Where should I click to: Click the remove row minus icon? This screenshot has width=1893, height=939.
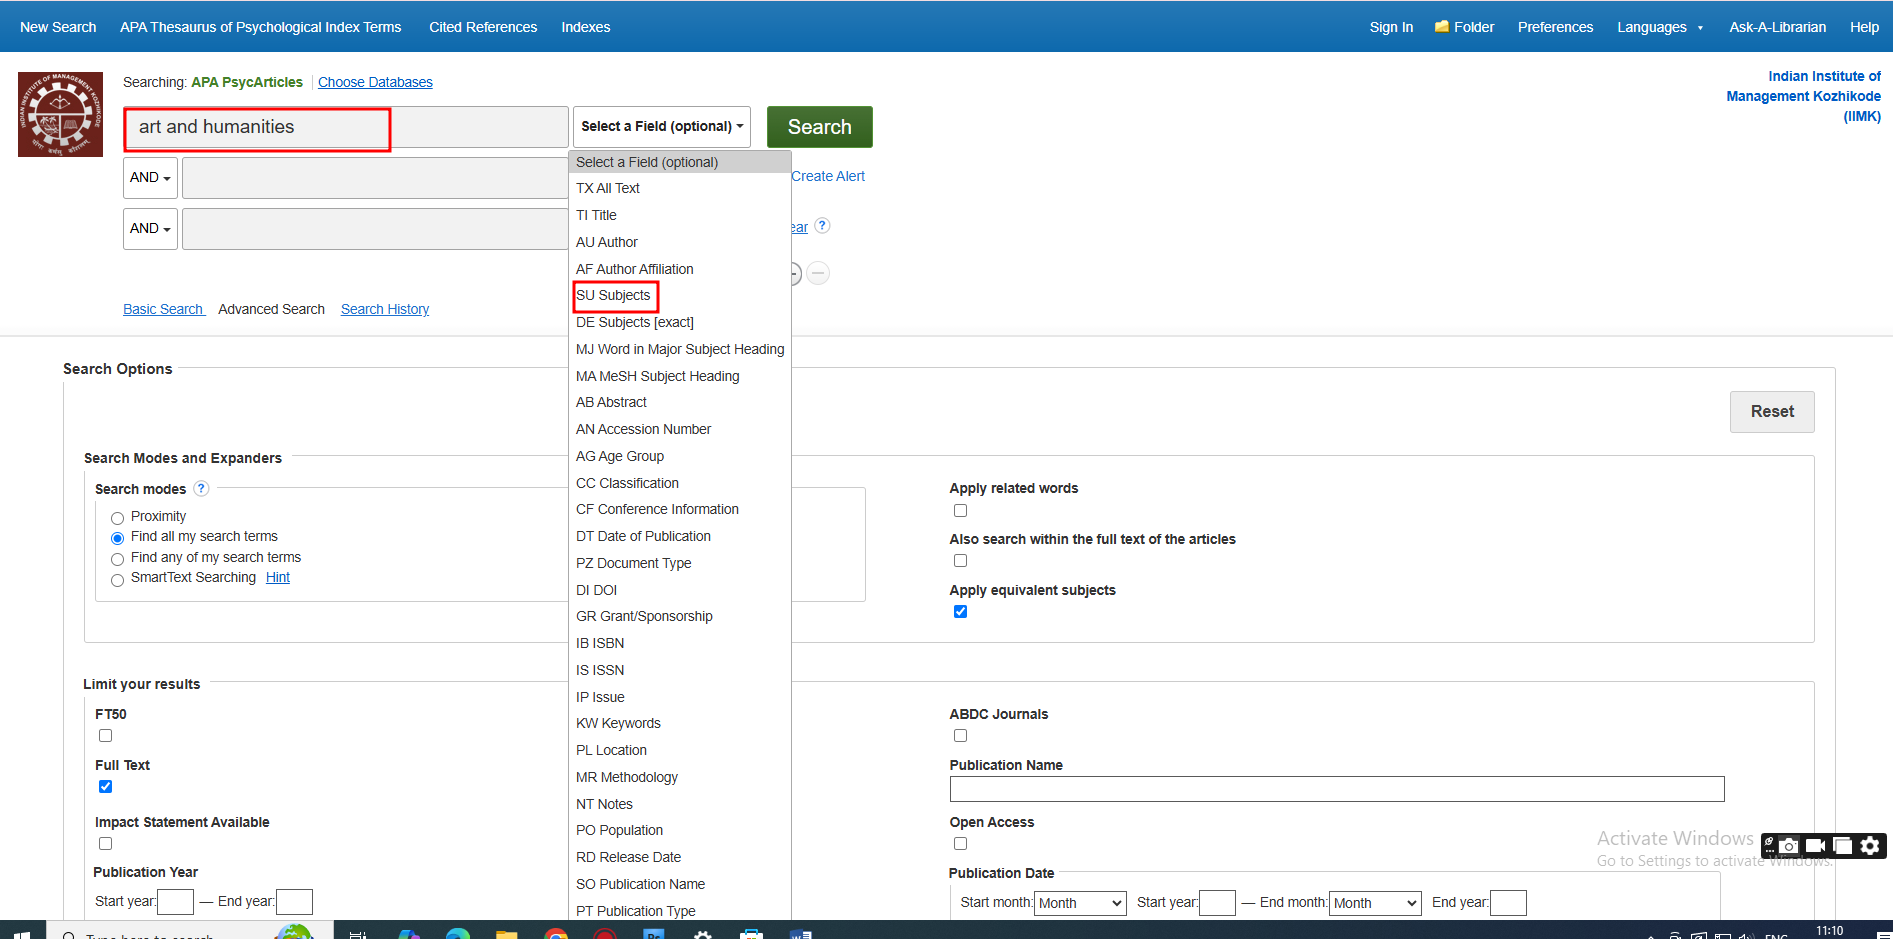coord(818,273)
